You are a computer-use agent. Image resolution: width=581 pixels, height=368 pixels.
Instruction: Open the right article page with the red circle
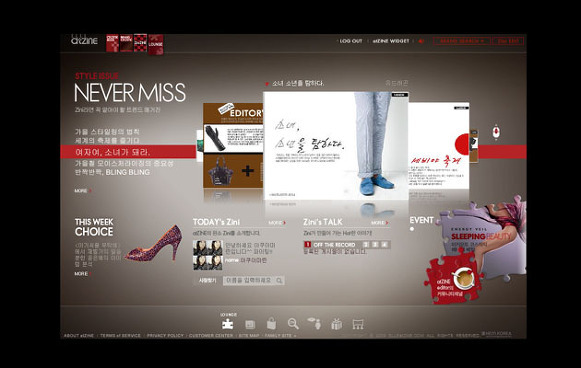click(x=439, y=146)
